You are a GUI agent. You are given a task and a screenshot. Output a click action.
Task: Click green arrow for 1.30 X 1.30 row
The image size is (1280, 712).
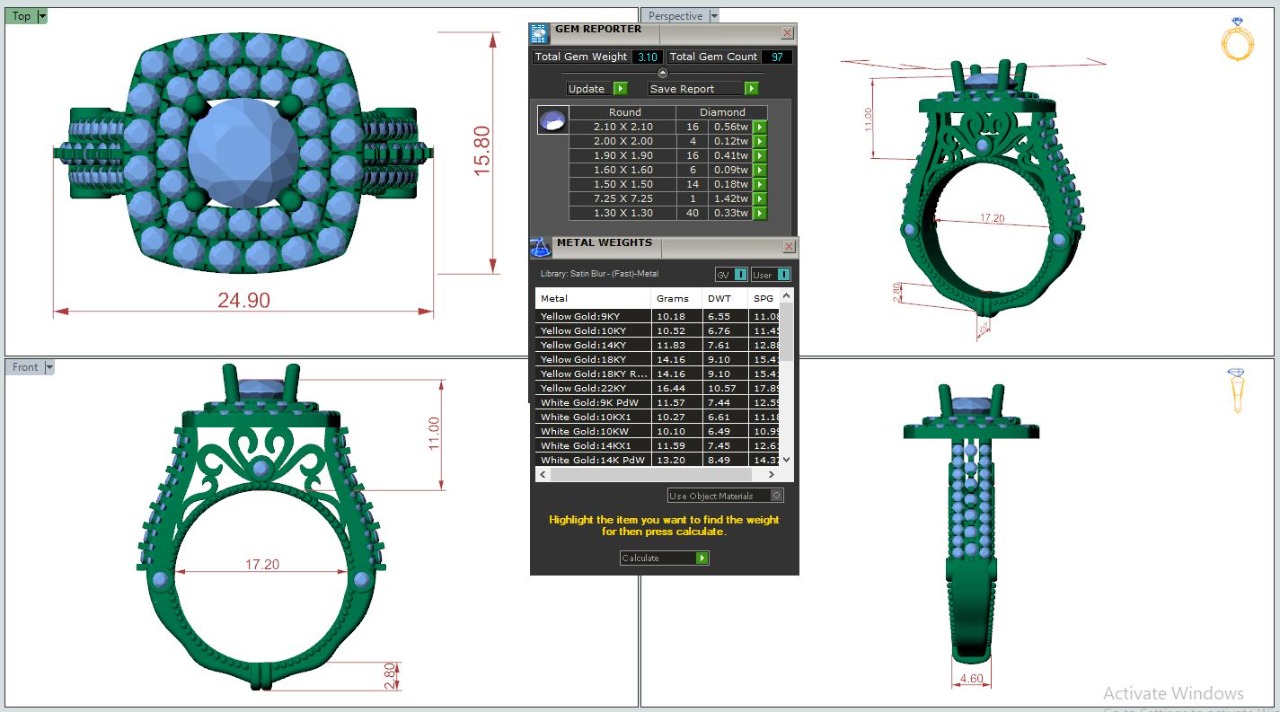(759, 213)
